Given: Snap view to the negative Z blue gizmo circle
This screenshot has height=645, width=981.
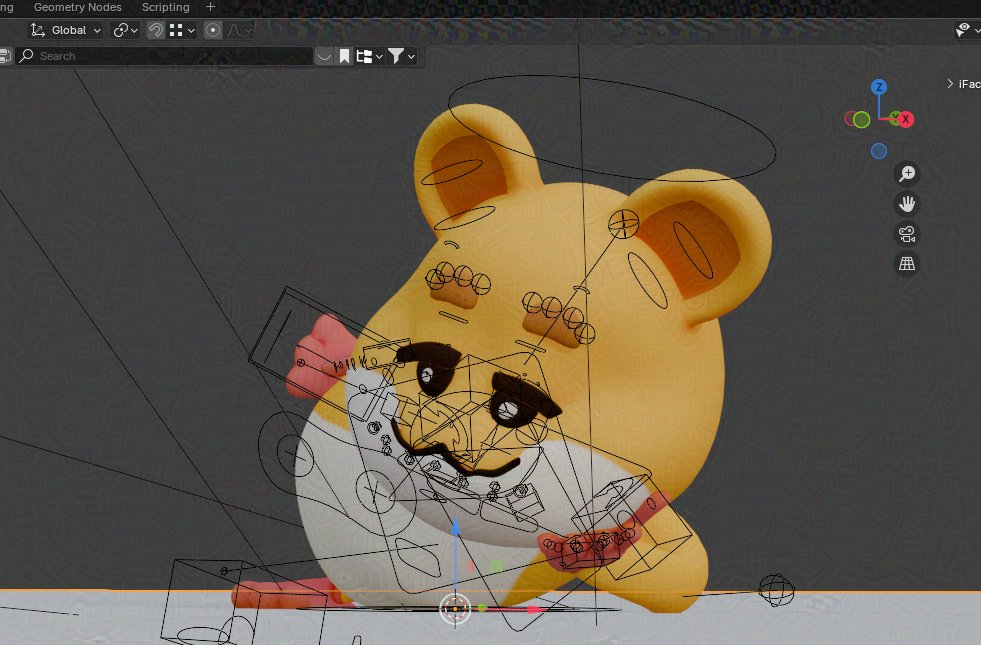Looking at the screenshot, I should [x=879, y=151].
